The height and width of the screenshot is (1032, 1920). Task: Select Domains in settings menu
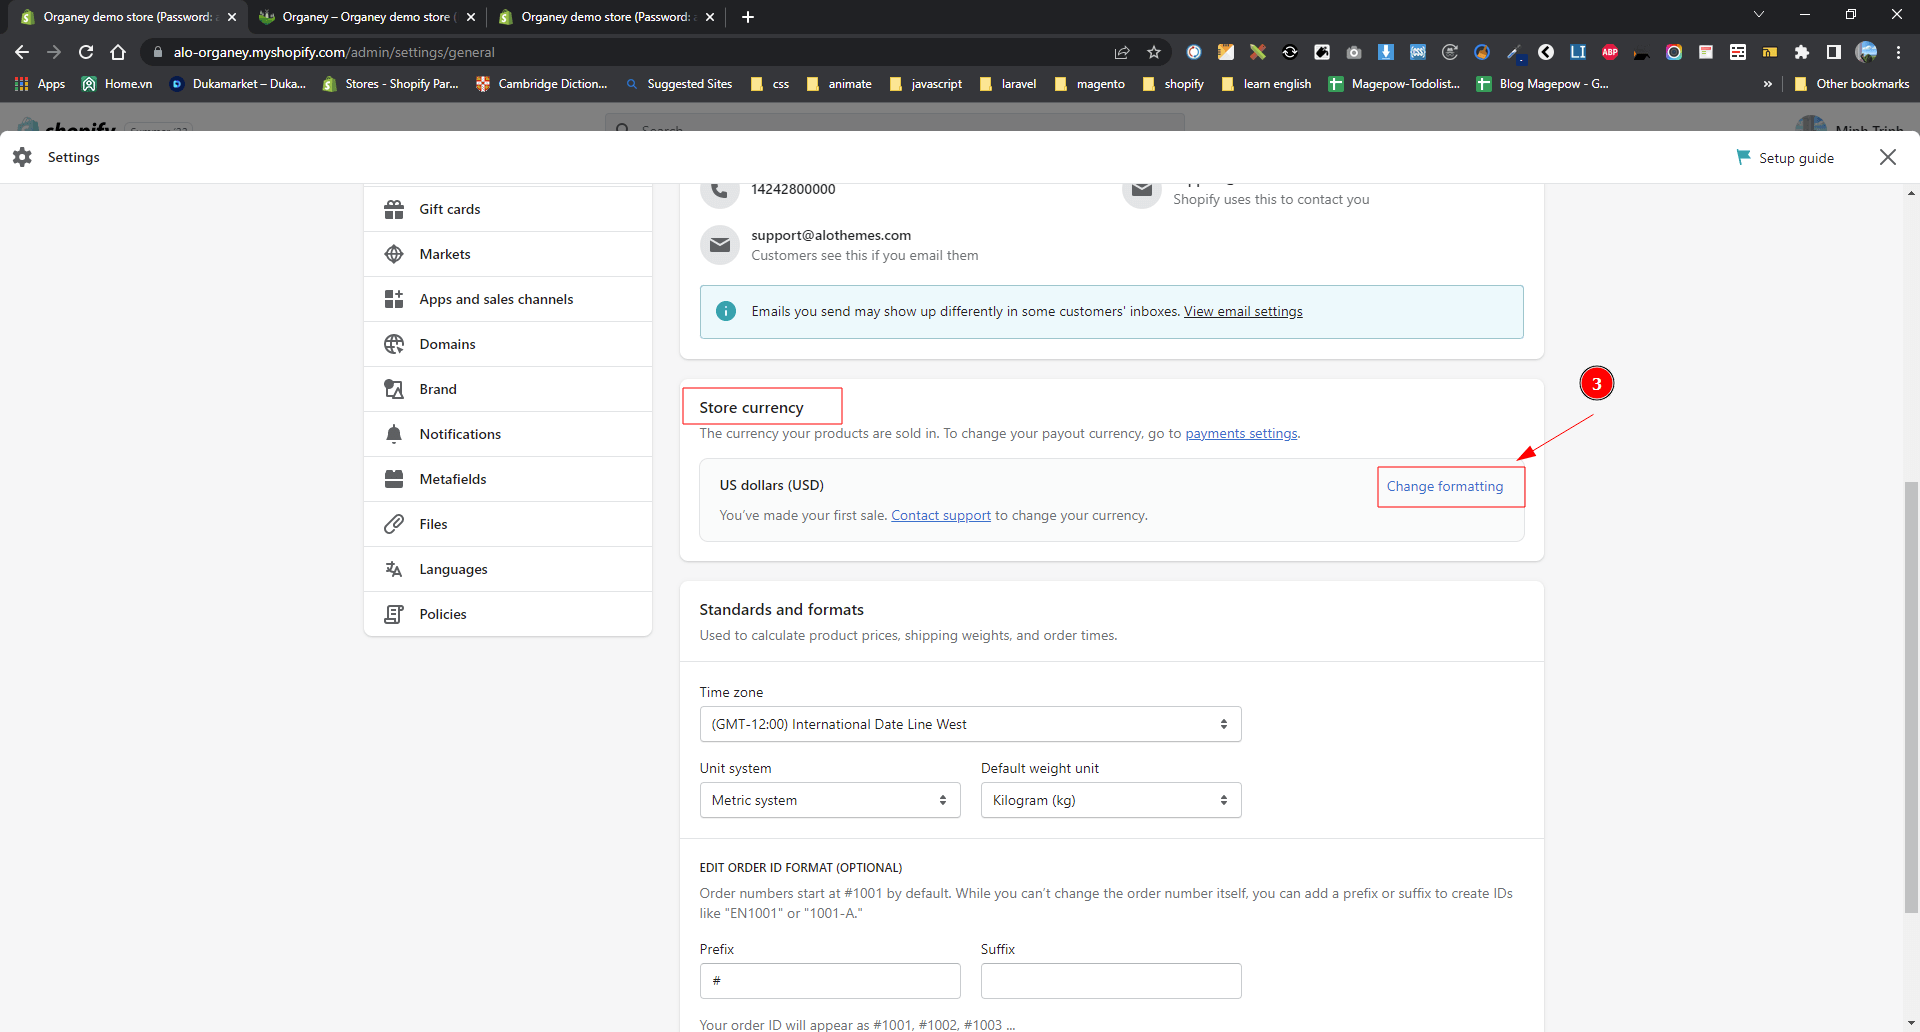447,344
